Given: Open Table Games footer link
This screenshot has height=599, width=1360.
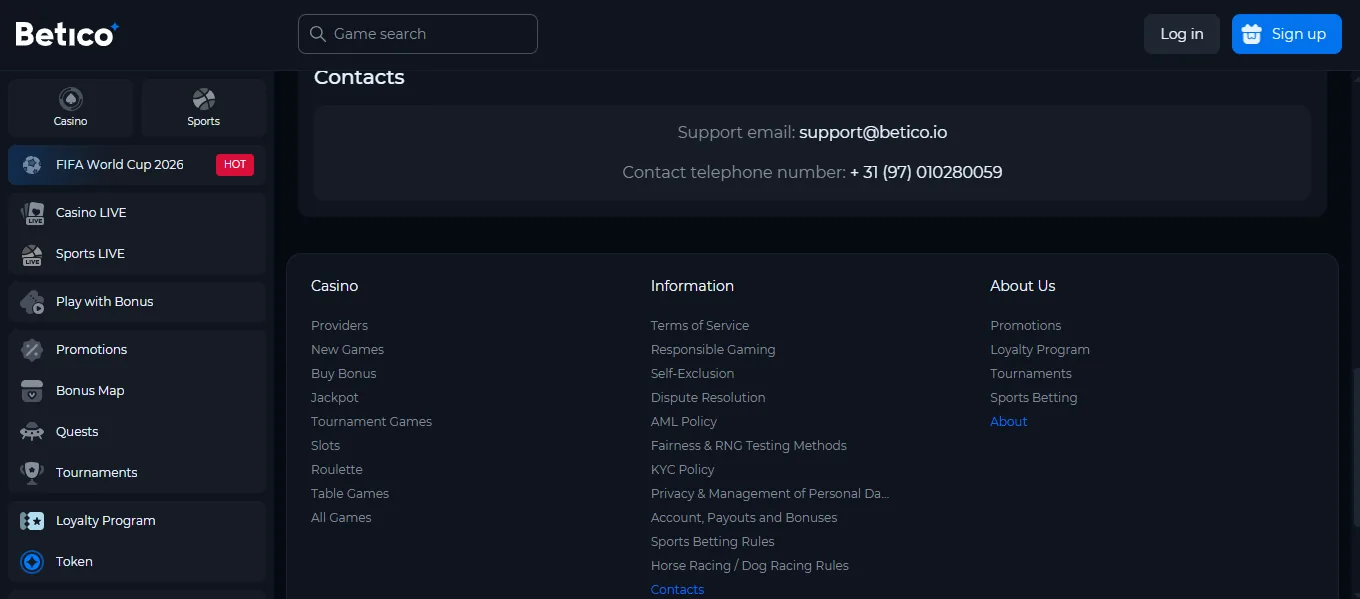Looking at the screenshot, I should point(350,494).
